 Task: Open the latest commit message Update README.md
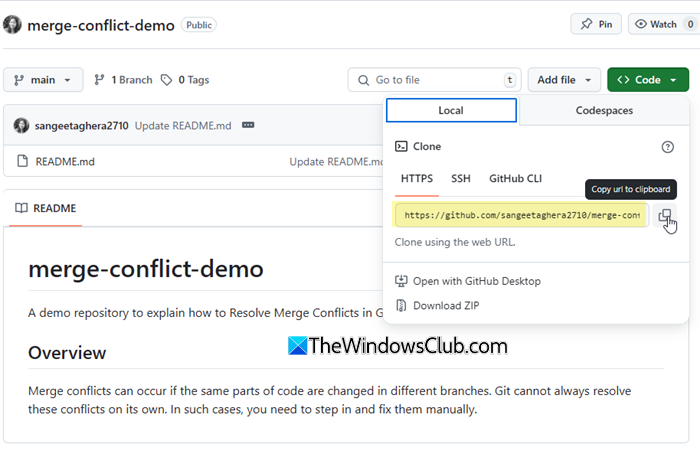[183, 126]
